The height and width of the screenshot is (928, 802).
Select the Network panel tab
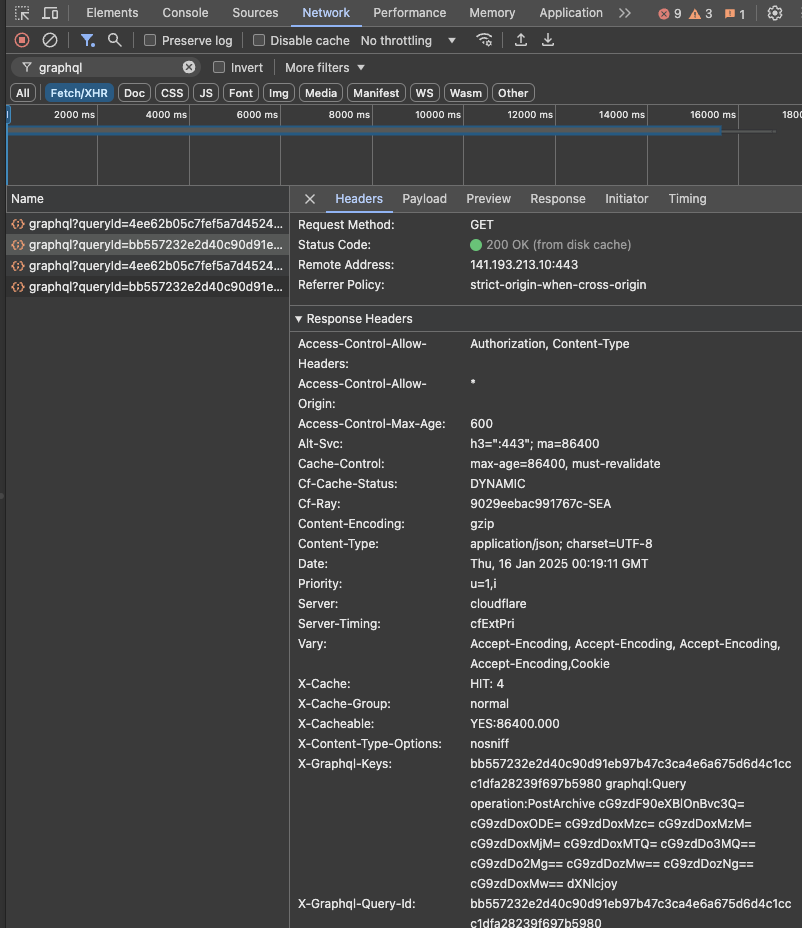coord(326,12)
